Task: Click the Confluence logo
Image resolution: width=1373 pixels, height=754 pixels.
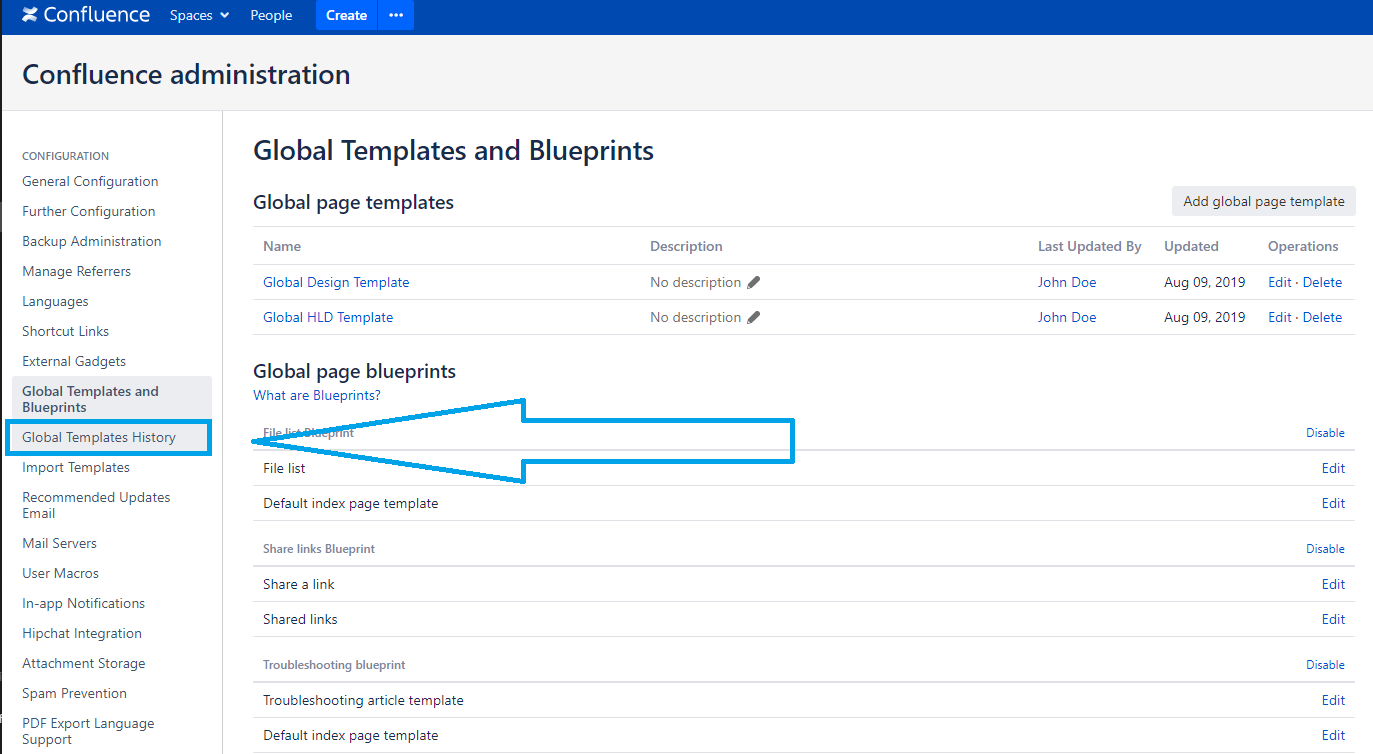Action: click(x=86, y=15)
